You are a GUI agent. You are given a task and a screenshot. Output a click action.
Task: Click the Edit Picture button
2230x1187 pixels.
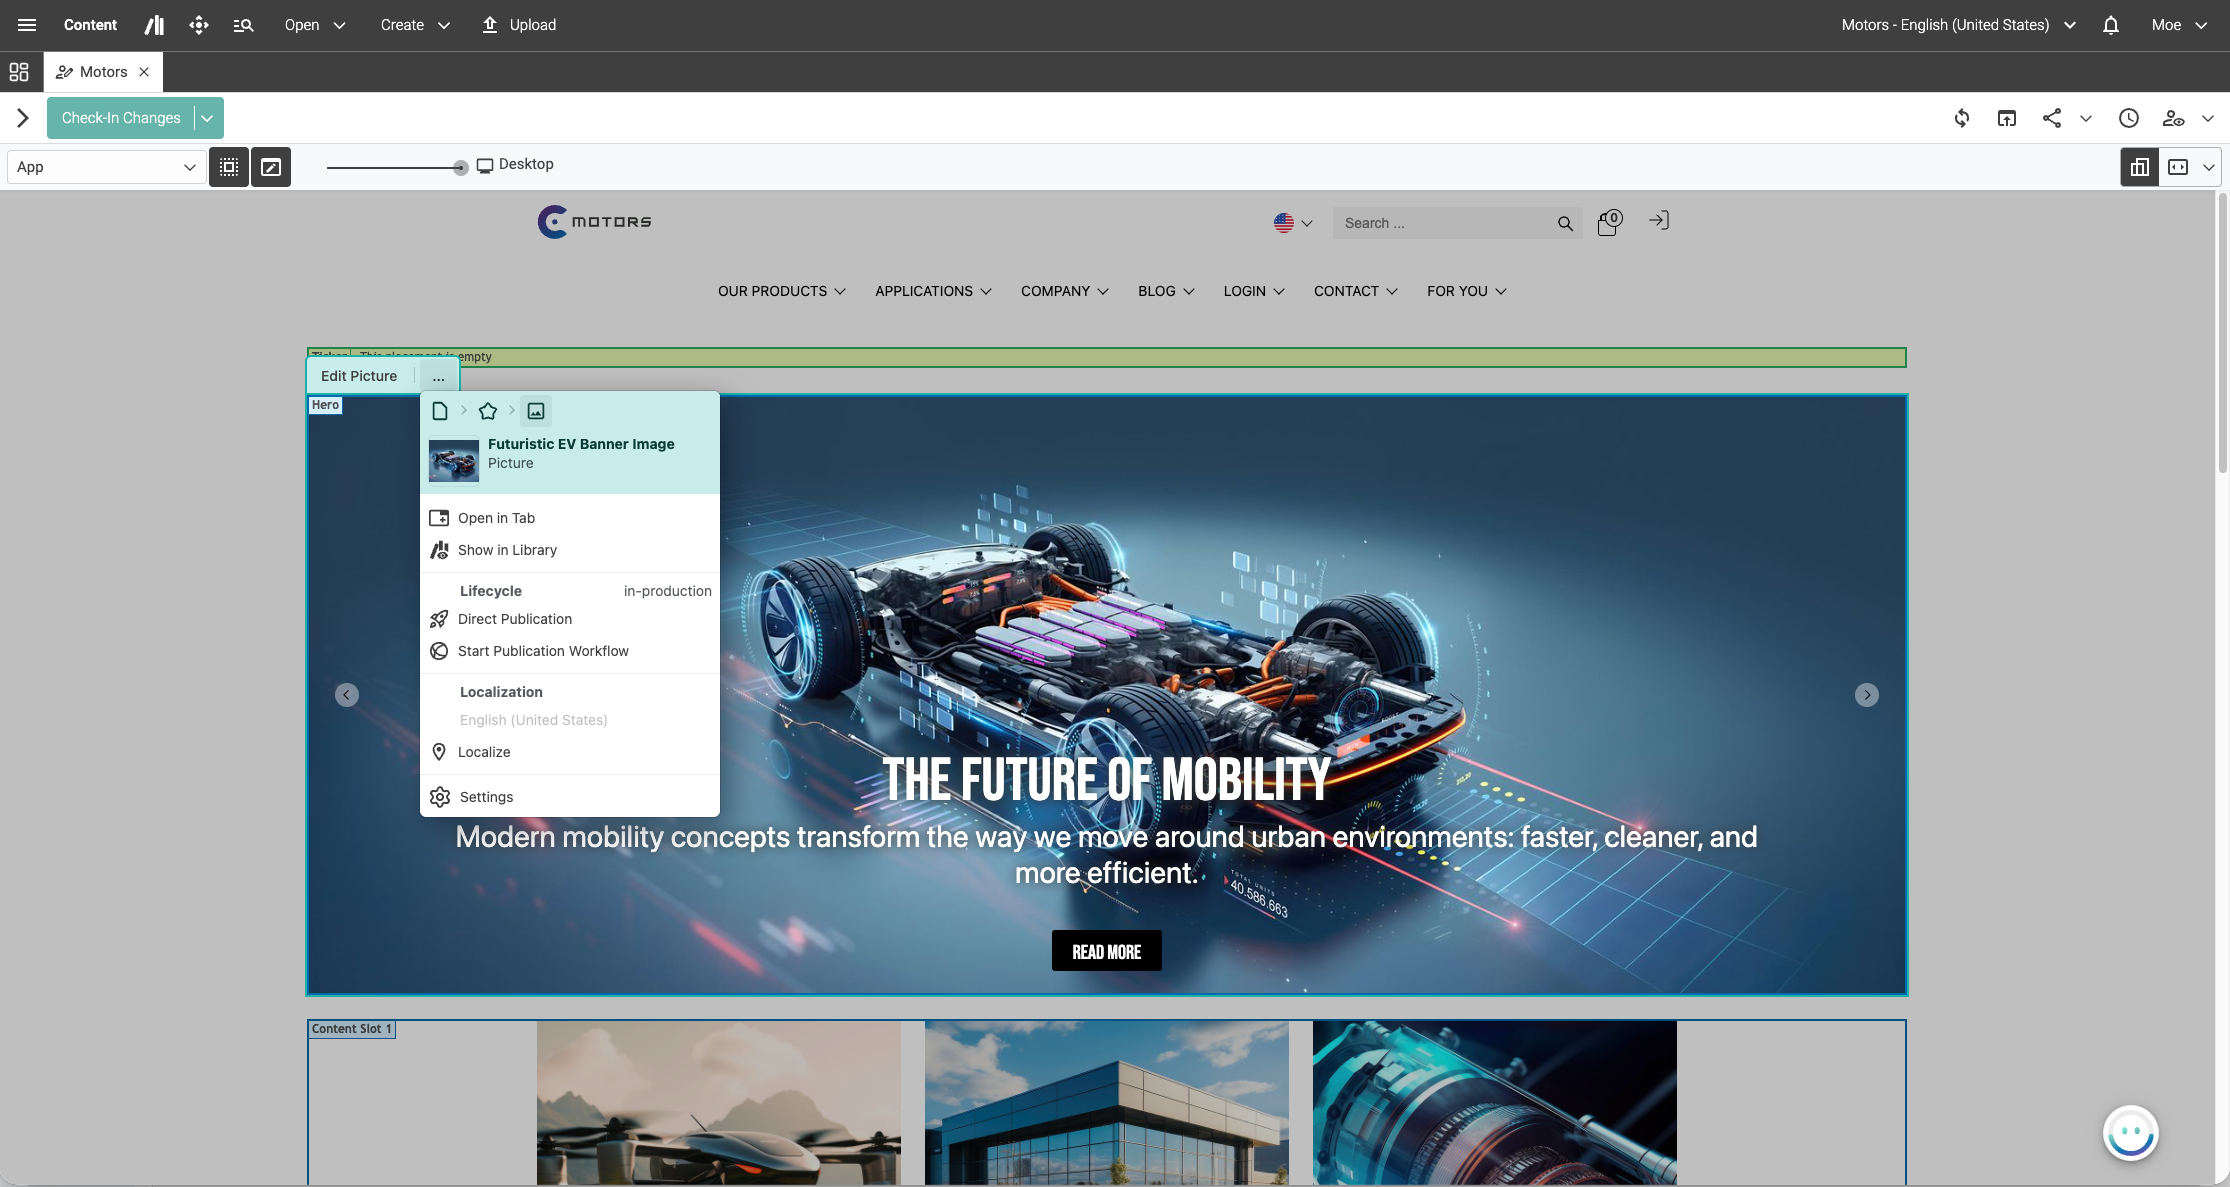(359, 376)
